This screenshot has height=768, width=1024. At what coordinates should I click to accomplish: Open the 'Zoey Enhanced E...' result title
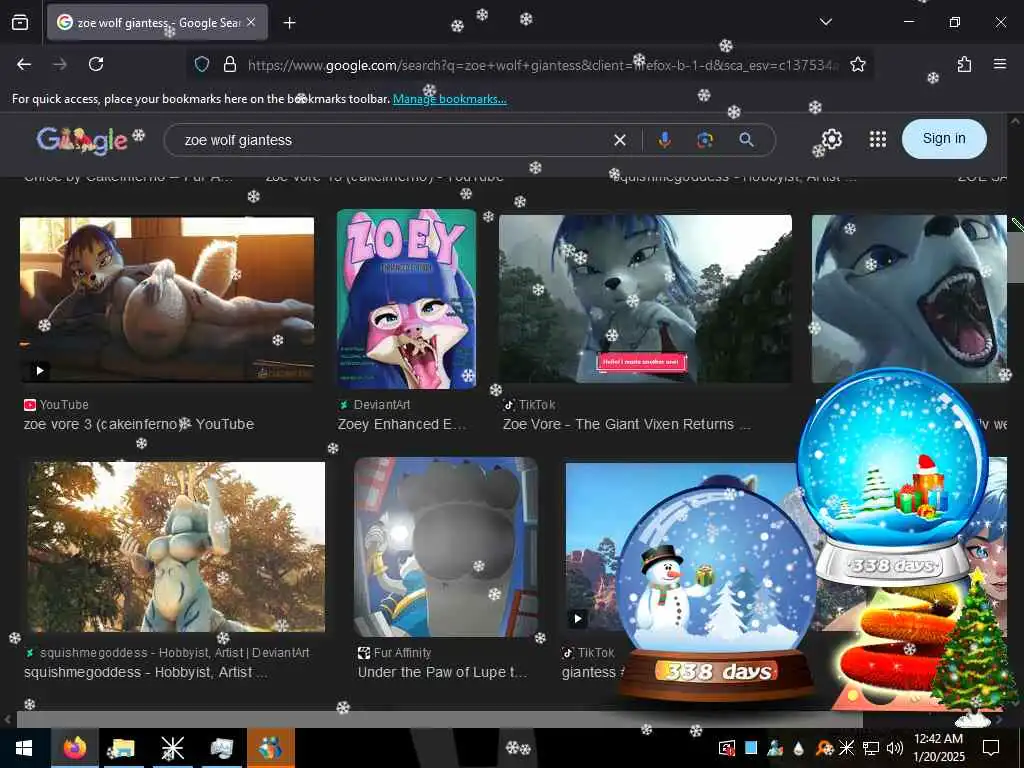[402, 424]
